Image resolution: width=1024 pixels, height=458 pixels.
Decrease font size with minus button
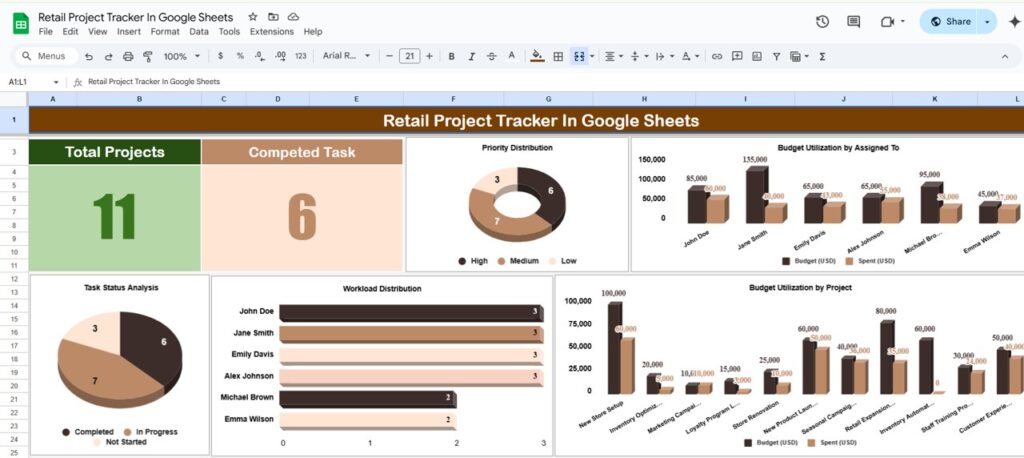tap(389, 56)
